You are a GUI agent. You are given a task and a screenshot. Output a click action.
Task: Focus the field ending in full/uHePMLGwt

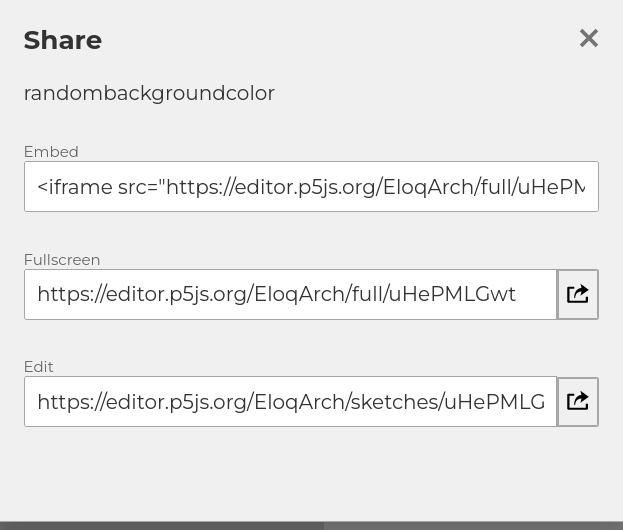pos(290,294)
